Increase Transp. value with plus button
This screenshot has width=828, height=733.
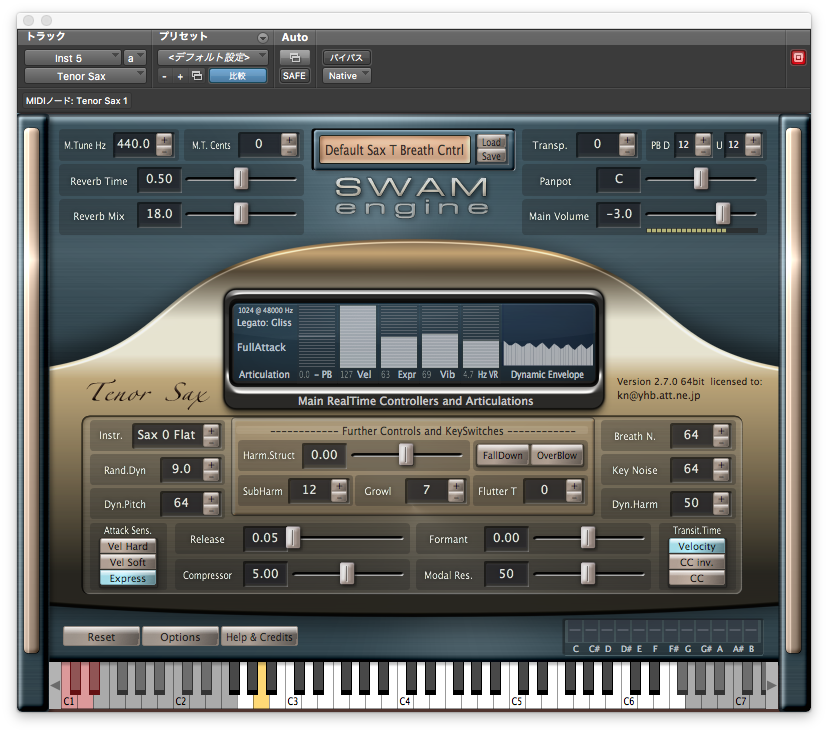click(627, 140)
